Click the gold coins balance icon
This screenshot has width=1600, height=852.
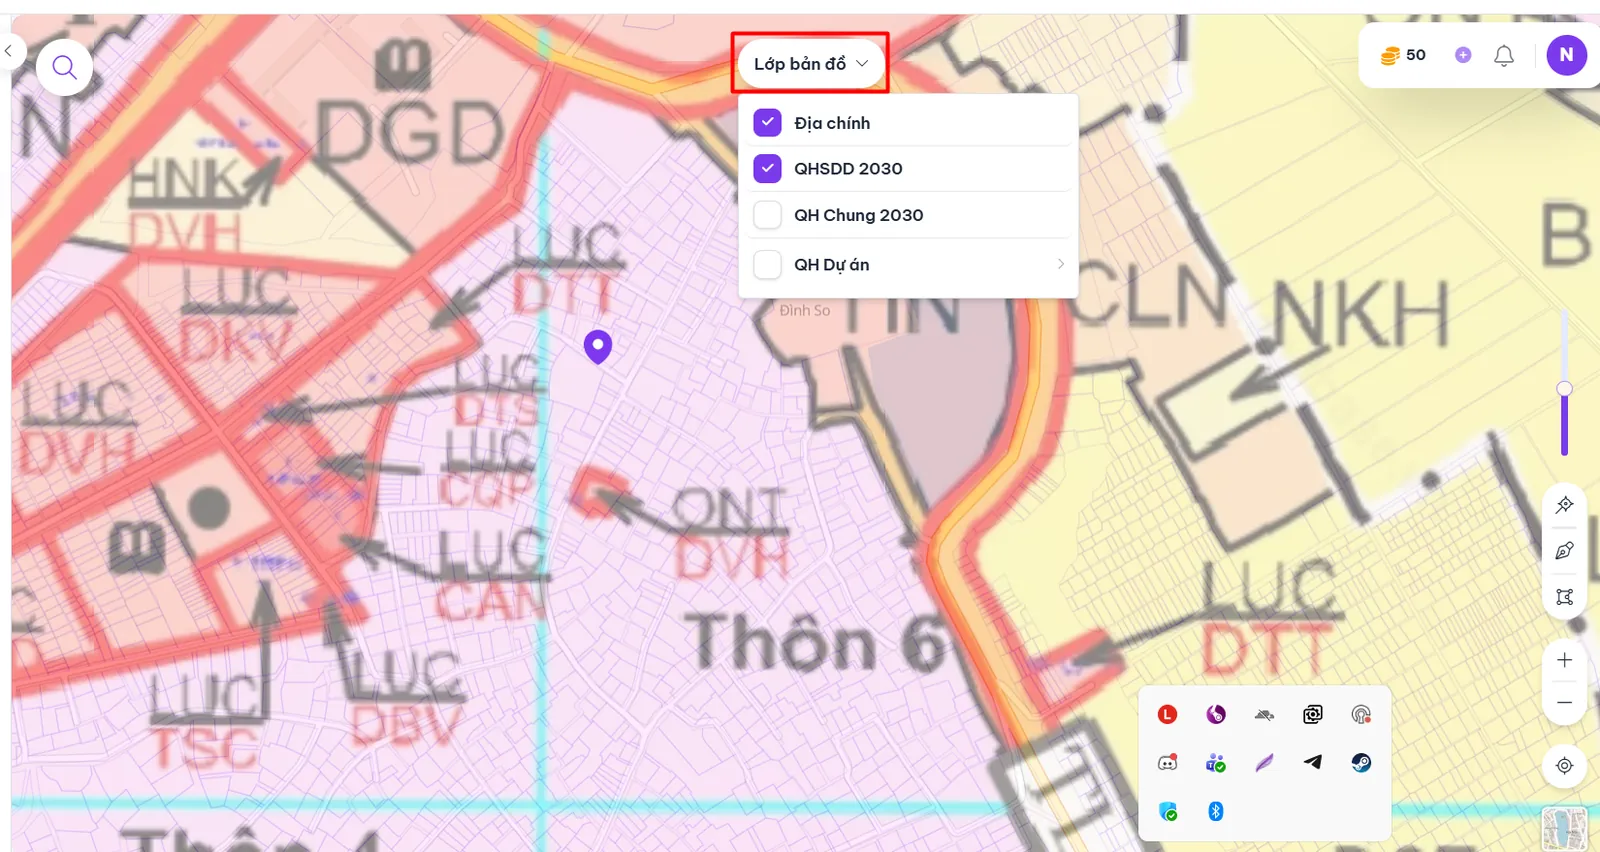click(1389, 56)
